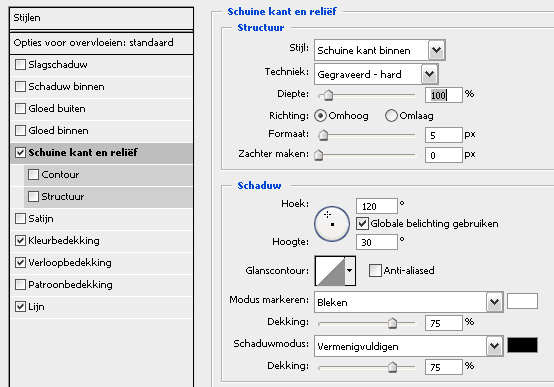Viewport: 554px width, 387px height.
Task: Select the Contour sub-item label
Action: pyautogui.click(x=60, y=175)
